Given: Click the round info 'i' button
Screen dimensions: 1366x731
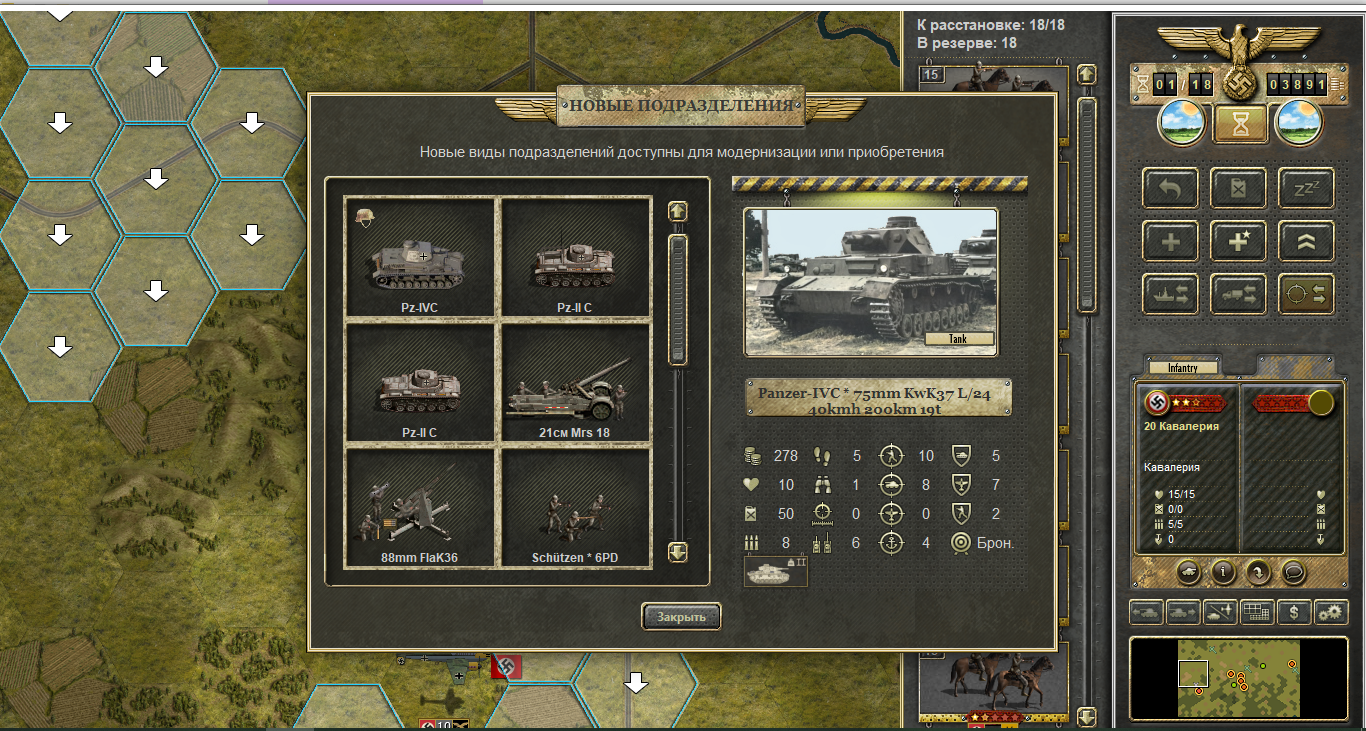Looking at the screenshot, I should pyautogui.click(x=1223, y=572).
